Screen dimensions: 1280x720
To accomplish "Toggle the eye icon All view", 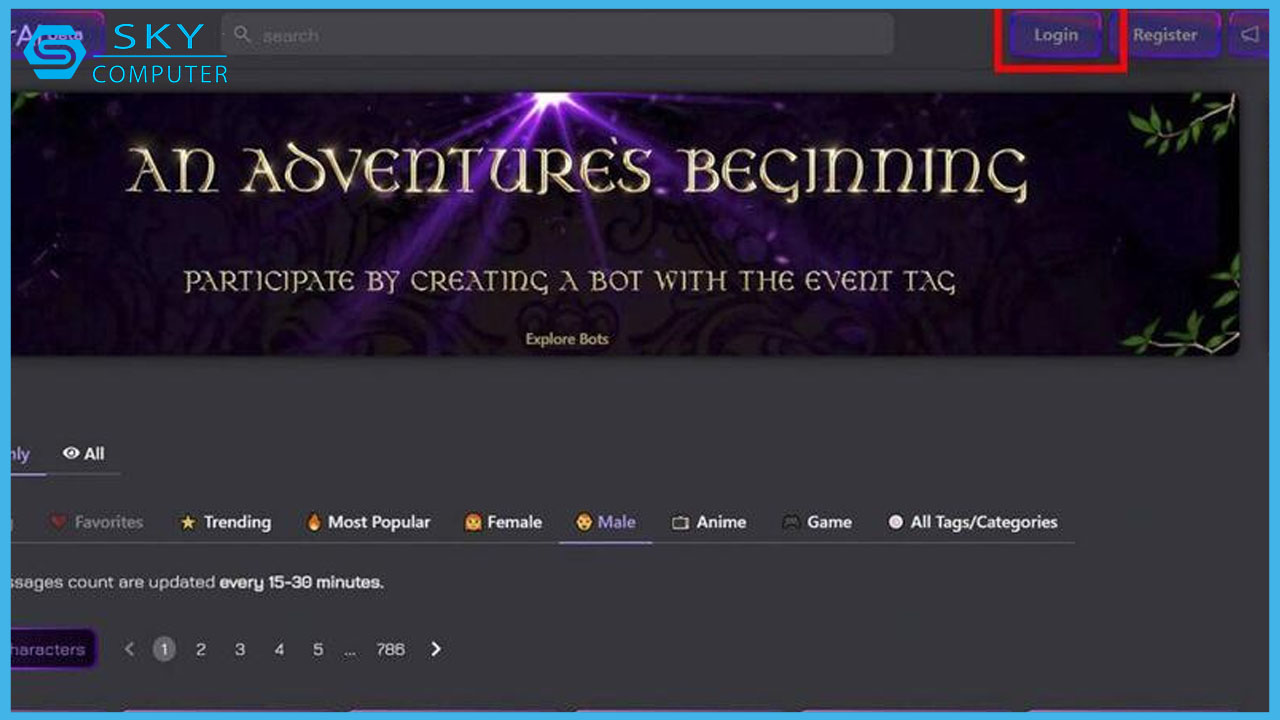I will (84, 453).
